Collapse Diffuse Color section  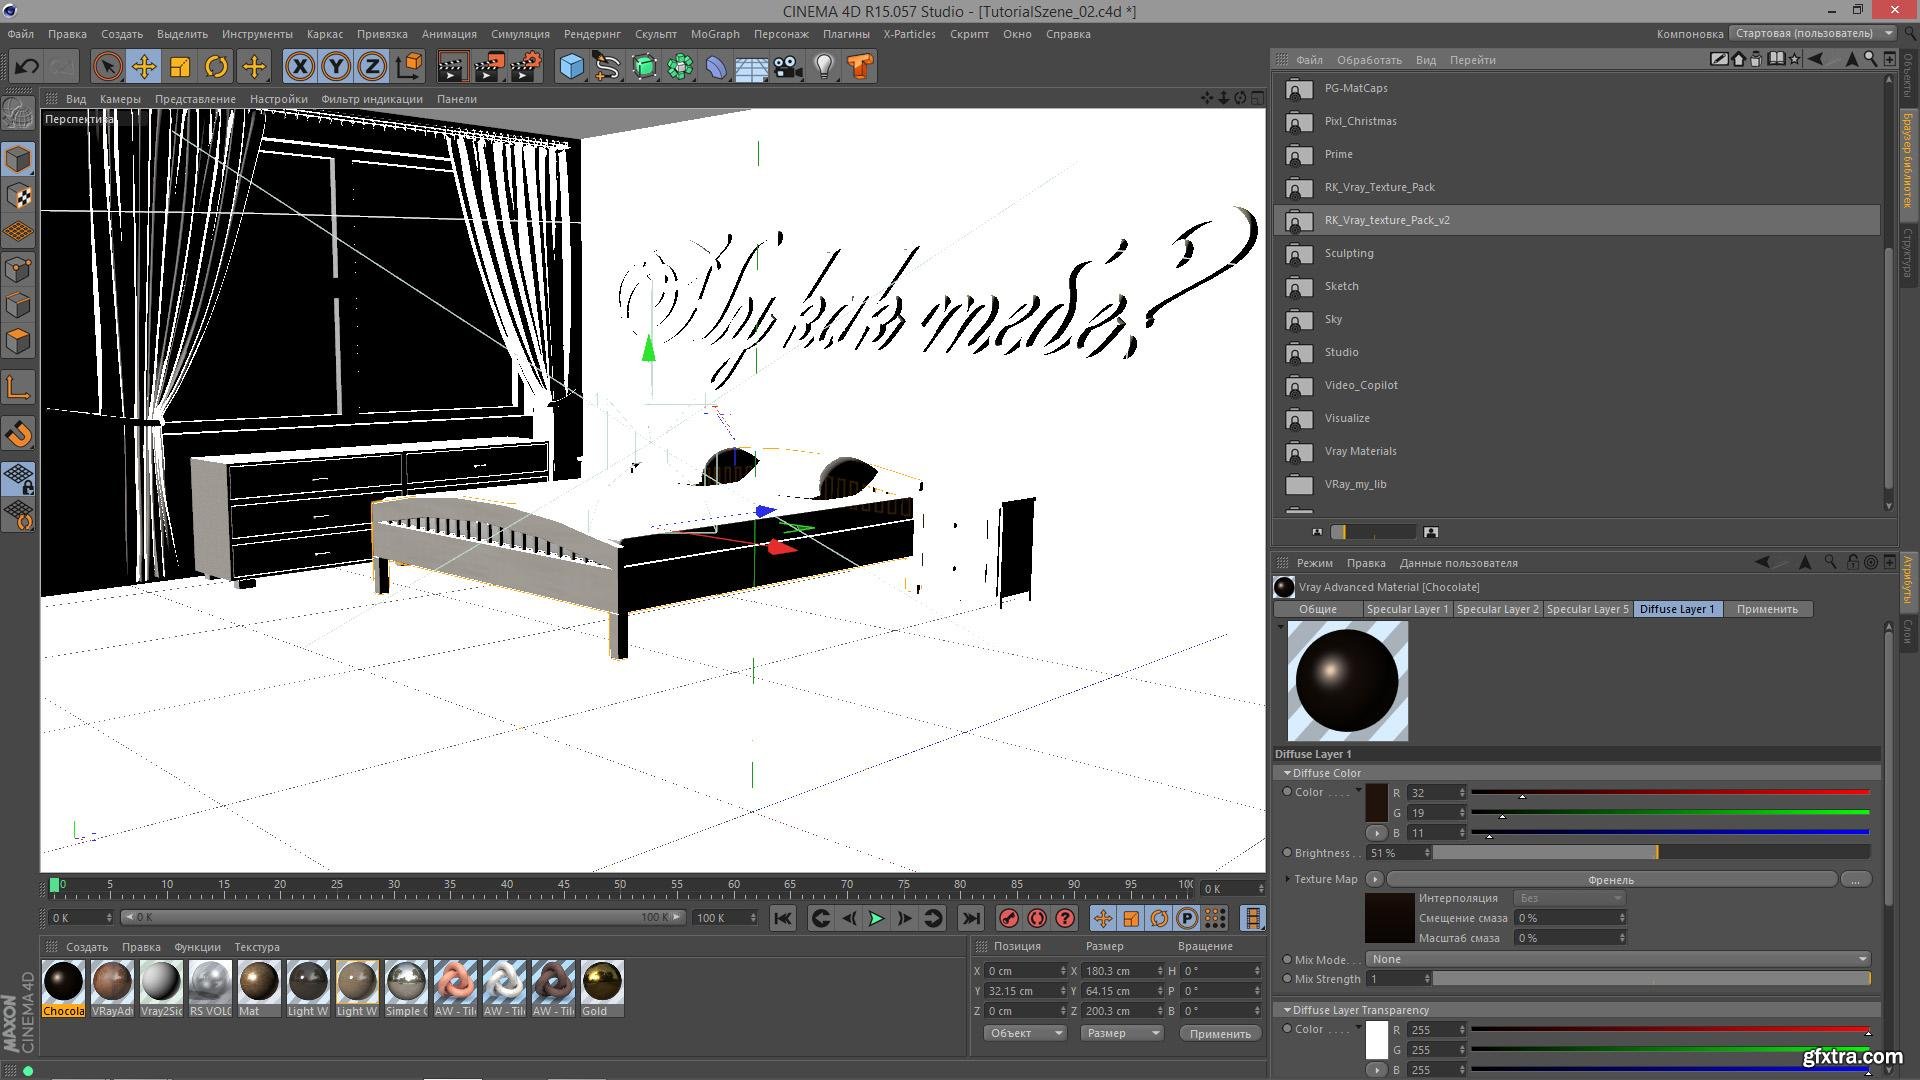(x=1288, y=773)
